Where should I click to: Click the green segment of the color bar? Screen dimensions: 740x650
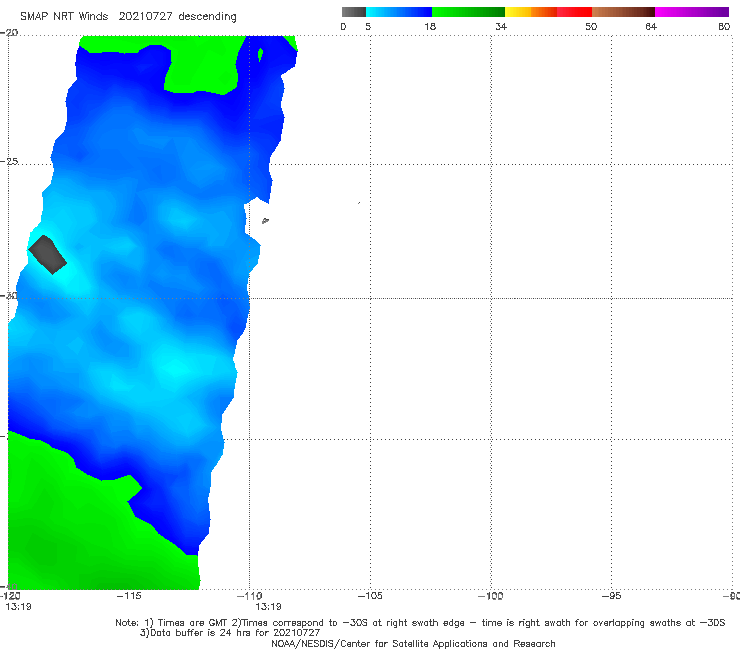[x=468, y=12]
